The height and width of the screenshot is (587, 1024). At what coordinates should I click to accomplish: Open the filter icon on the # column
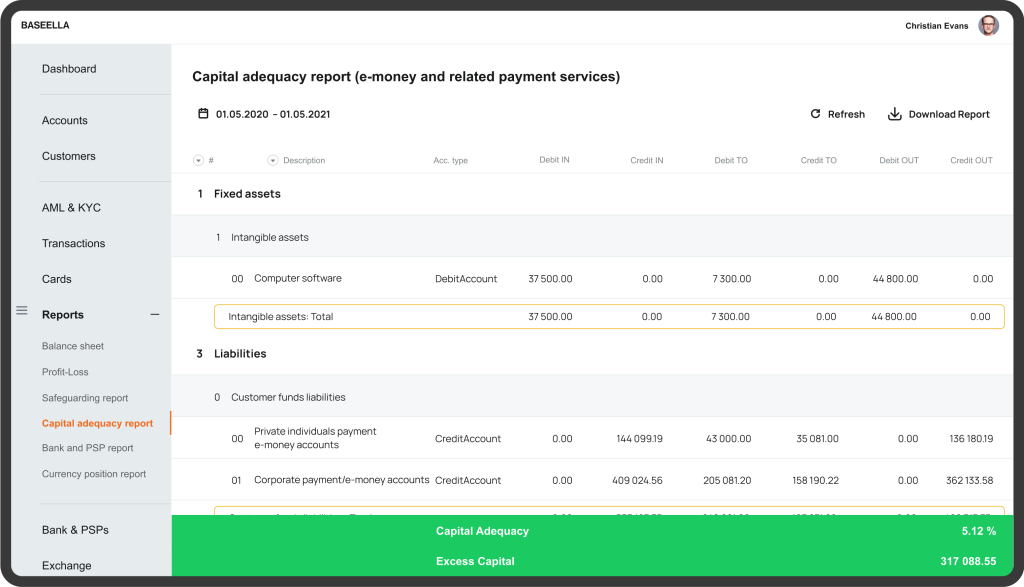pos(198,160)
